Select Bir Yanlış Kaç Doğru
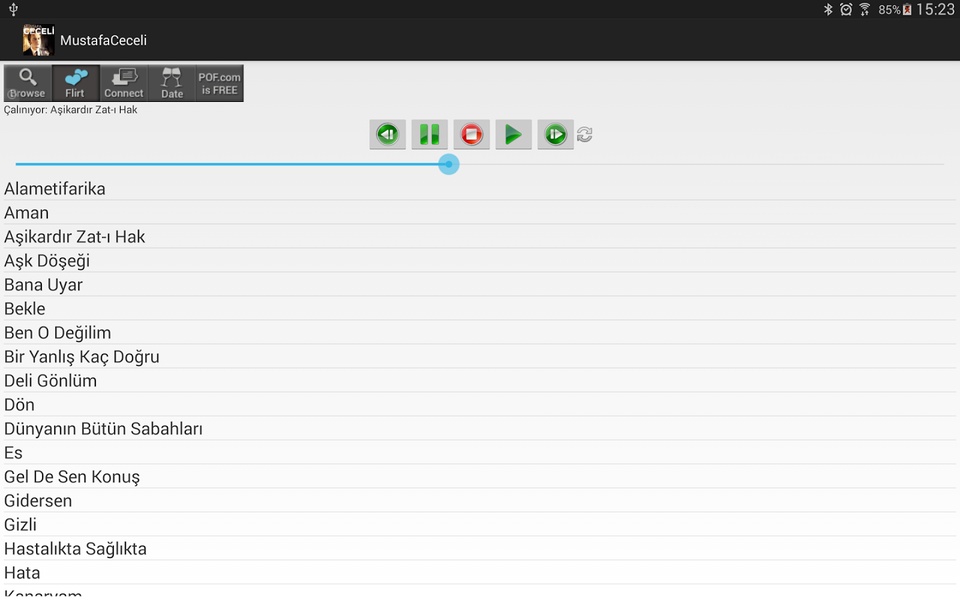Screen dimensions: 960x600 [480, 357]
